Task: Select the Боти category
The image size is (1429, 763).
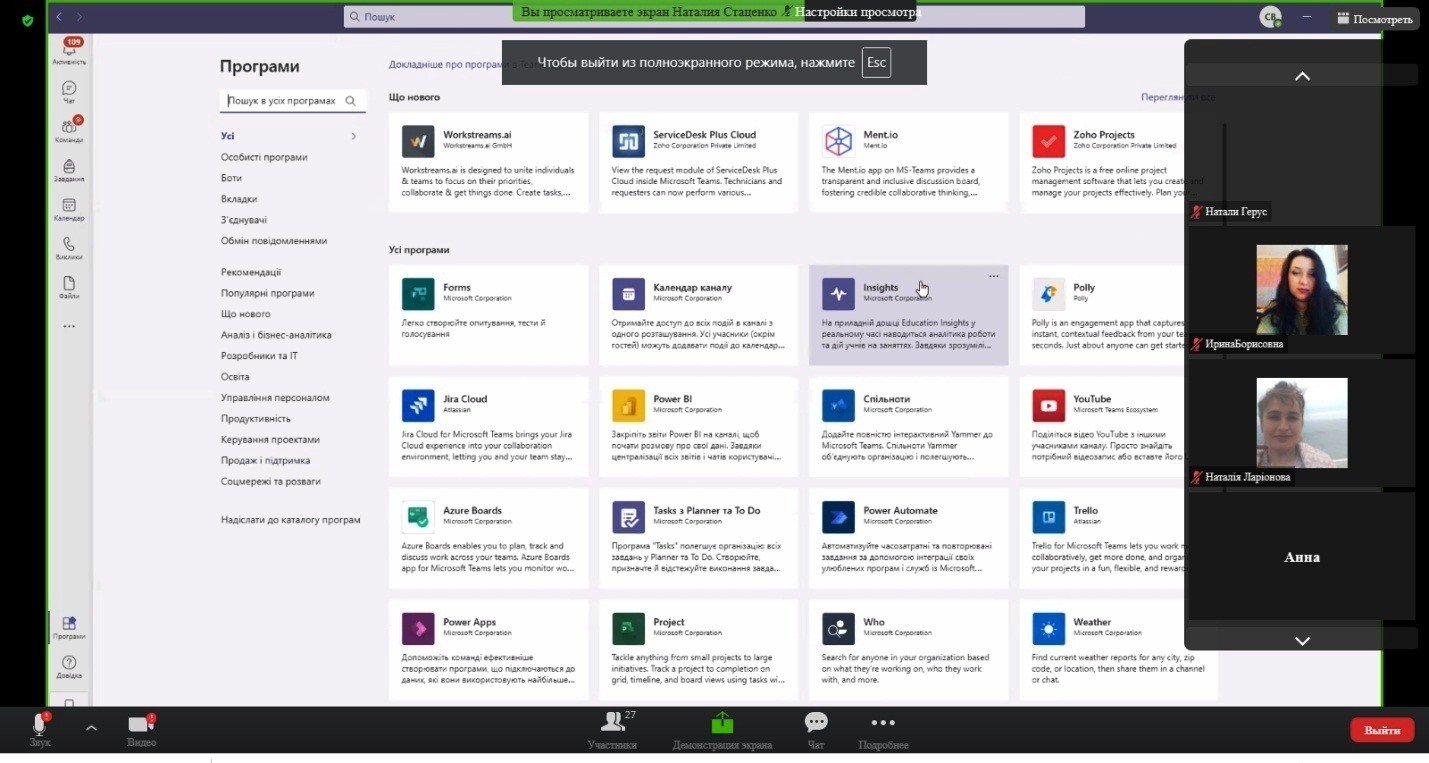Action: [x=231, y=178]
